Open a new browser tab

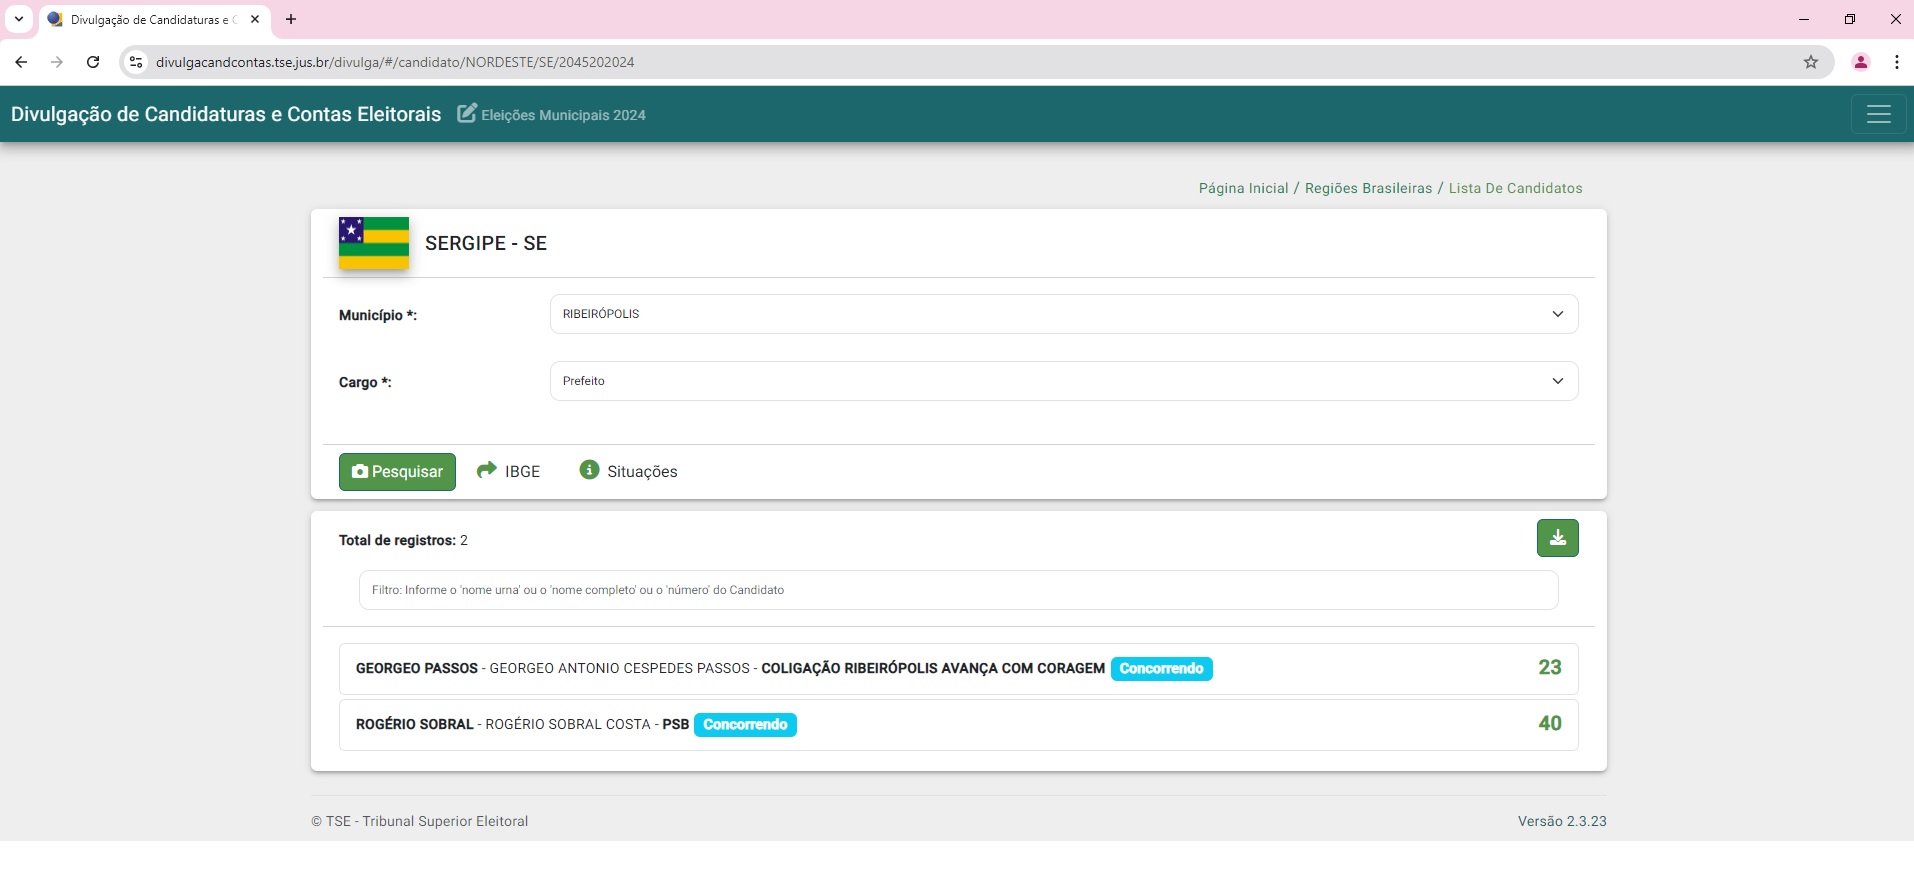[291, 19]
